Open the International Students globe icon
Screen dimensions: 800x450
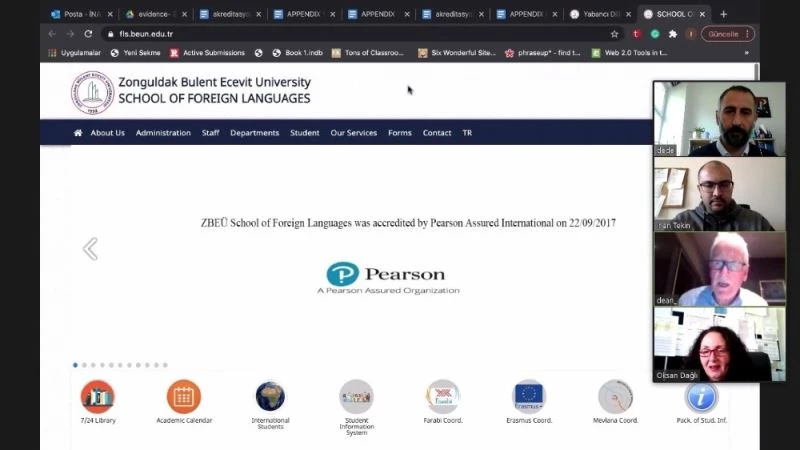270,397
